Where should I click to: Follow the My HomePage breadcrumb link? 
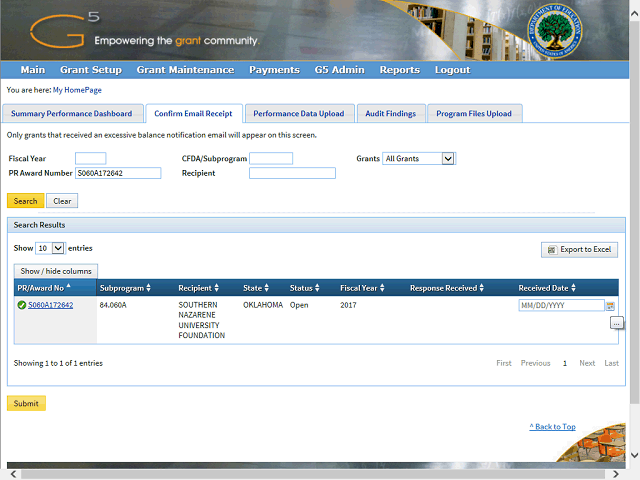coord(77,90)
